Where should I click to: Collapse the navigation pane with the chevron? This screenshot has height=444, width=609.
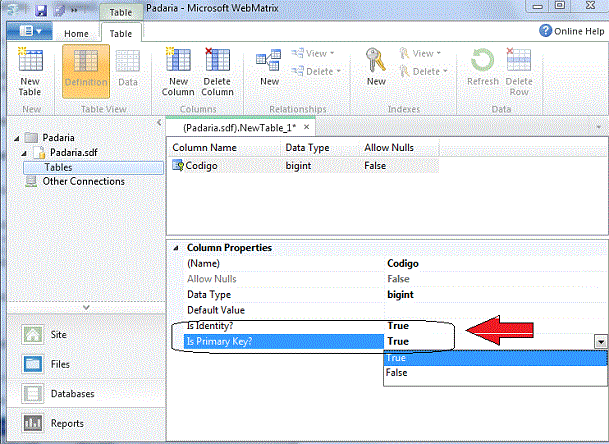click(159, 123)
